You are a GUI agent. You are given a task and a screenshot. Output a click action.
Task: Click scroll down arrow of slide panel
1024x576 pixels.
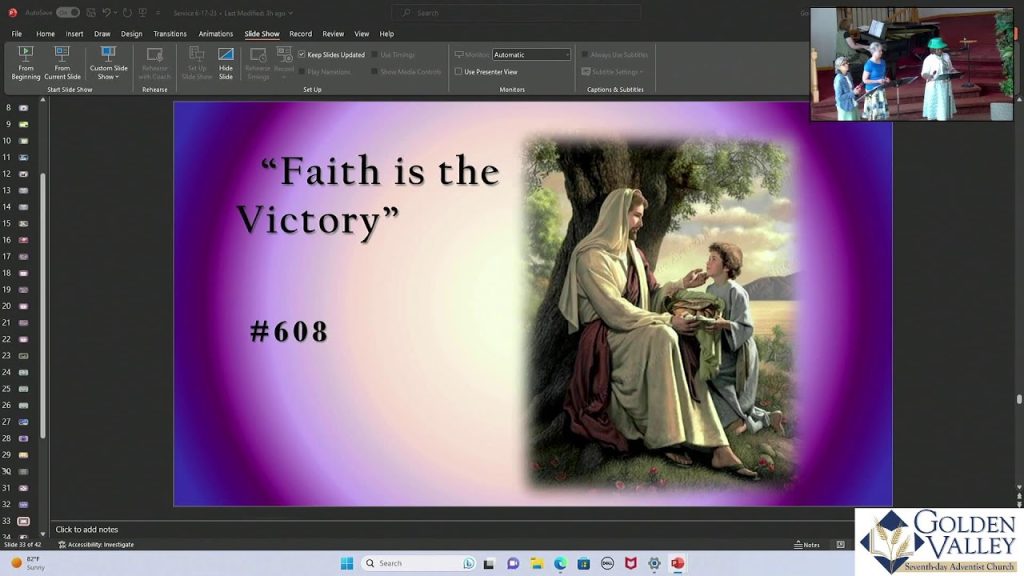pos(42,534)
